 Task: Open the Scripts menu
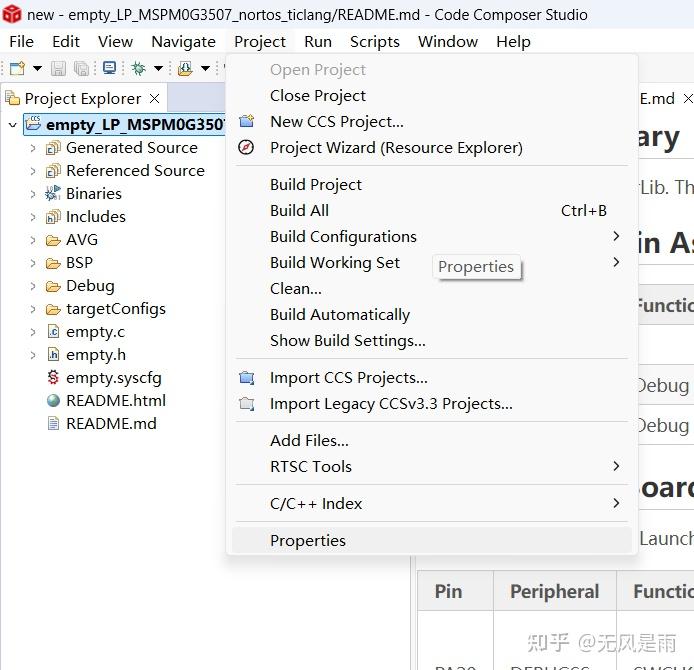[374, 42]
